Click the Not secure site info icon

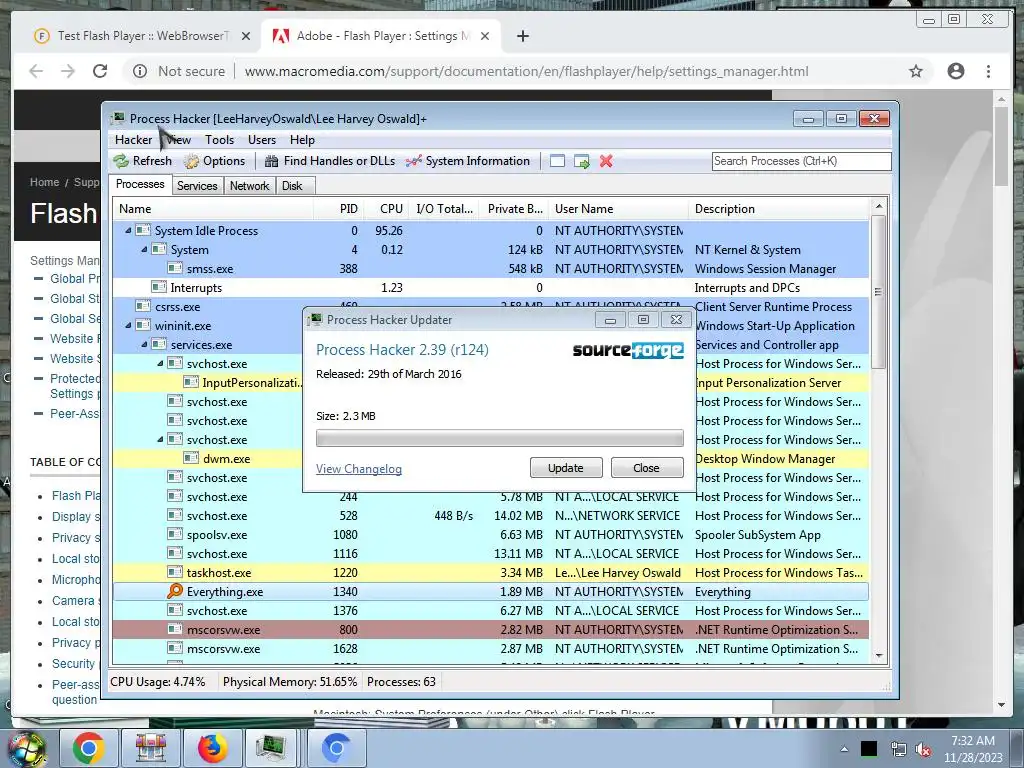(x=140, y=71)
